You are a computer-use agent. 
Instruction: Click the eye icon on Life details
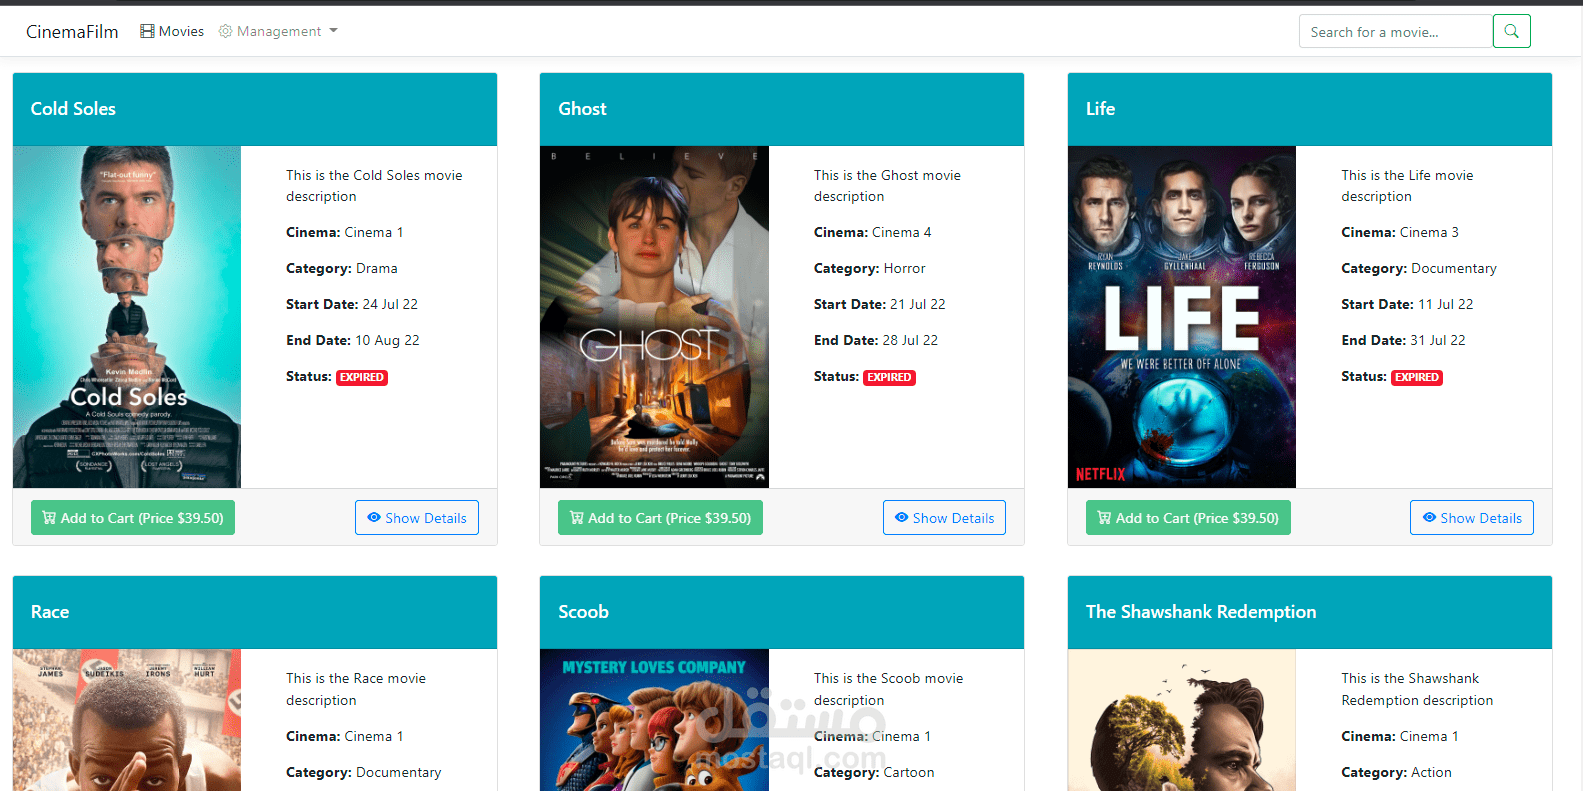pyautogui.click(x=1429, y=518)
